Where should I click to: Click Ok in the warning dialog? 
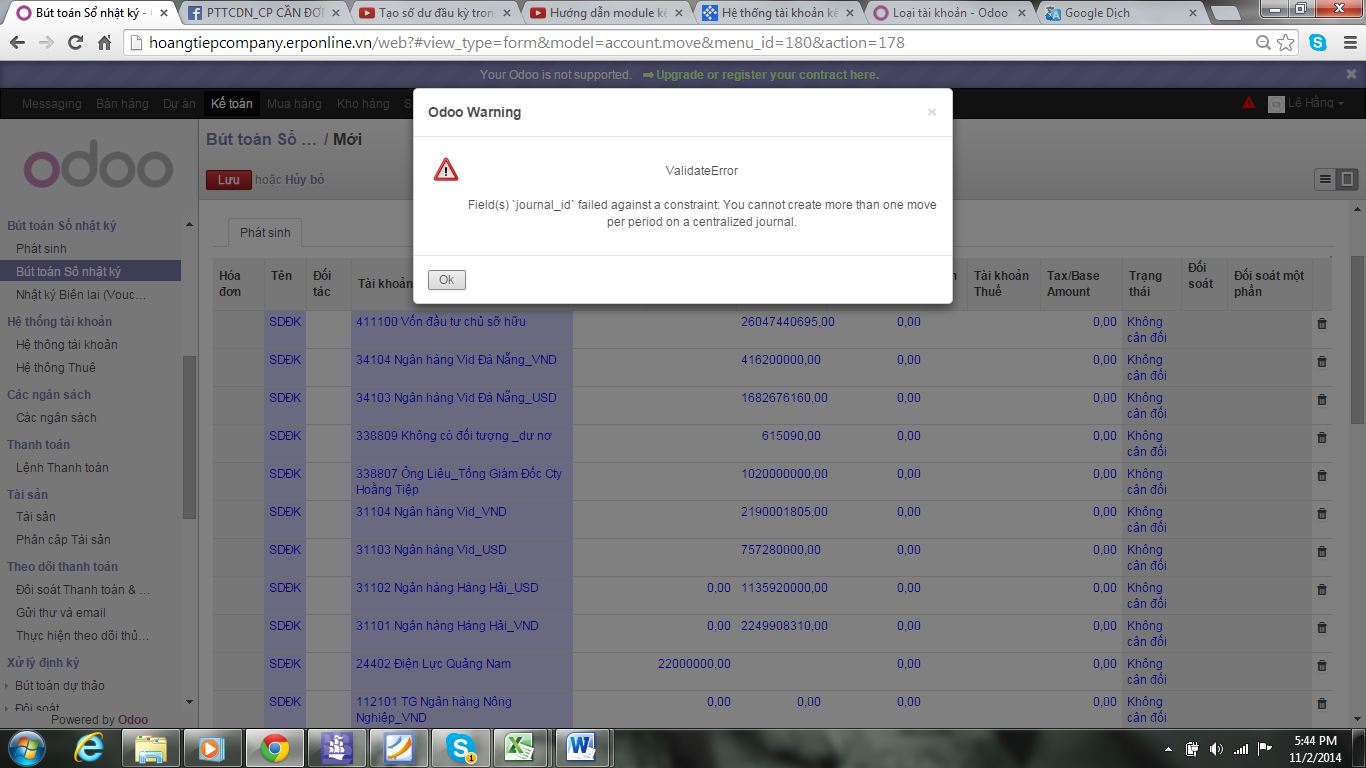pos(447,280)
